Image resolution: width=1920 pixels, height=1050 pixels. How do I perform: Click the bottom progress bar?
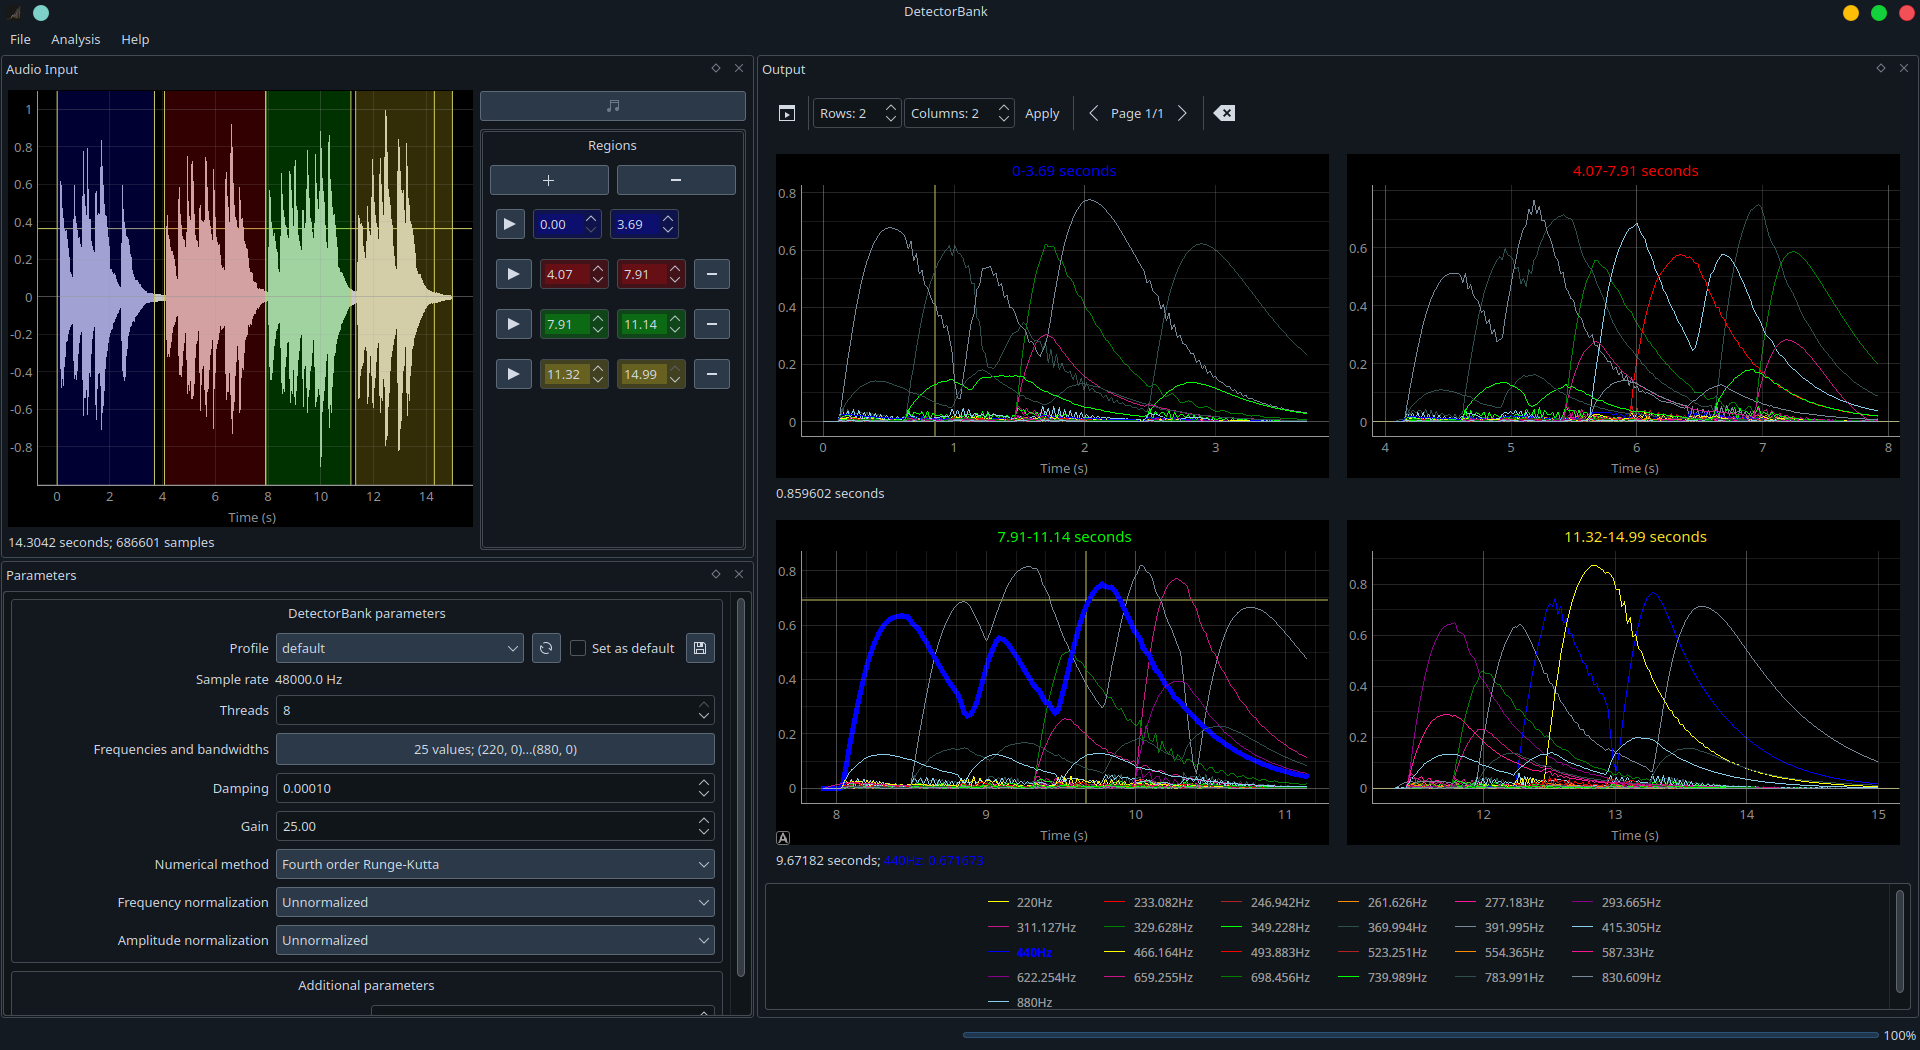pos(1420,1035)
